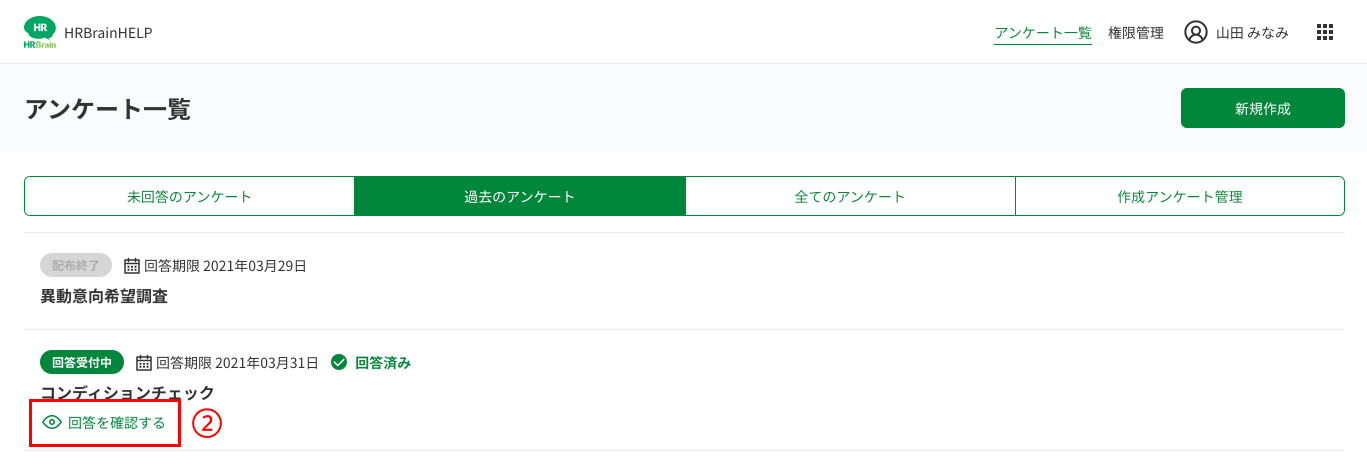Select the 過去のアンケート tab
1367x467 pixels.
[x=520, y=196]
